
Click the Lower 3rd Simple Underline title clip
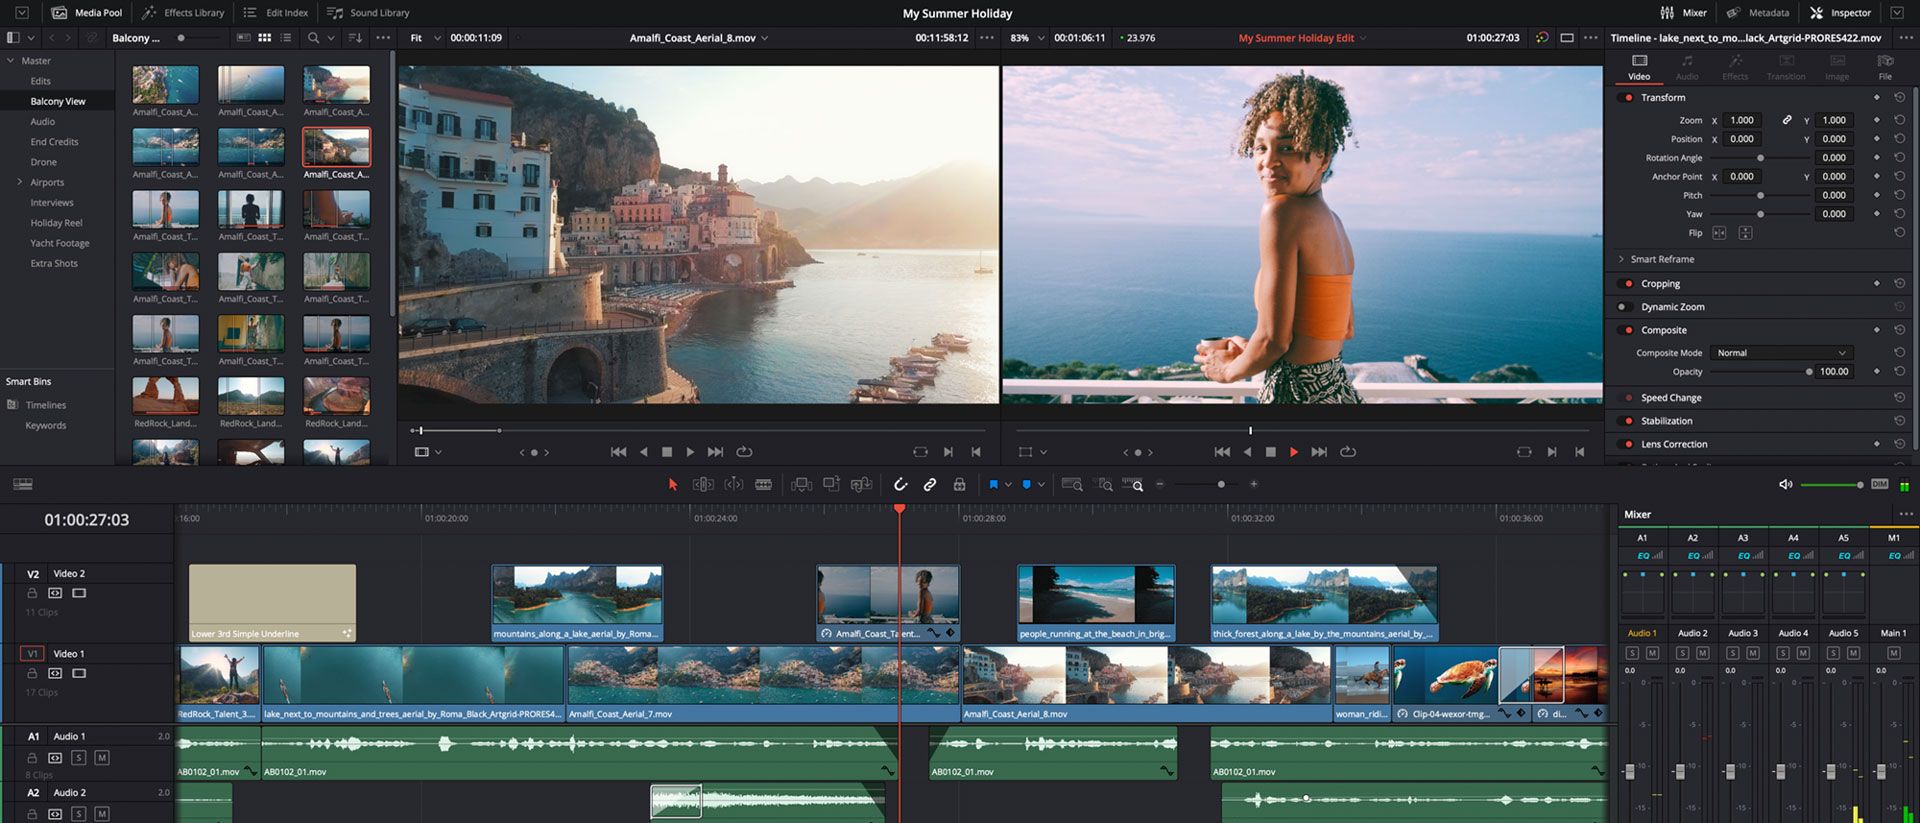coord(272,602)
